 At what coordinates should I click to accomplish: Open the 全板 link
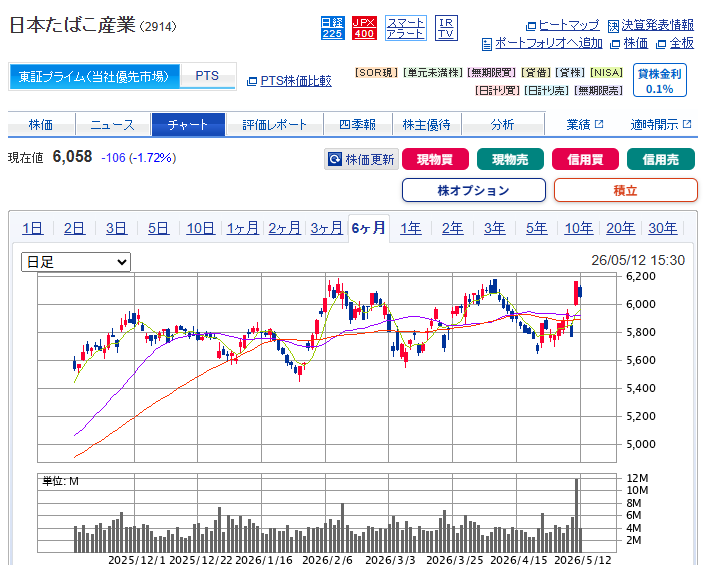click(x=682, y=43)
